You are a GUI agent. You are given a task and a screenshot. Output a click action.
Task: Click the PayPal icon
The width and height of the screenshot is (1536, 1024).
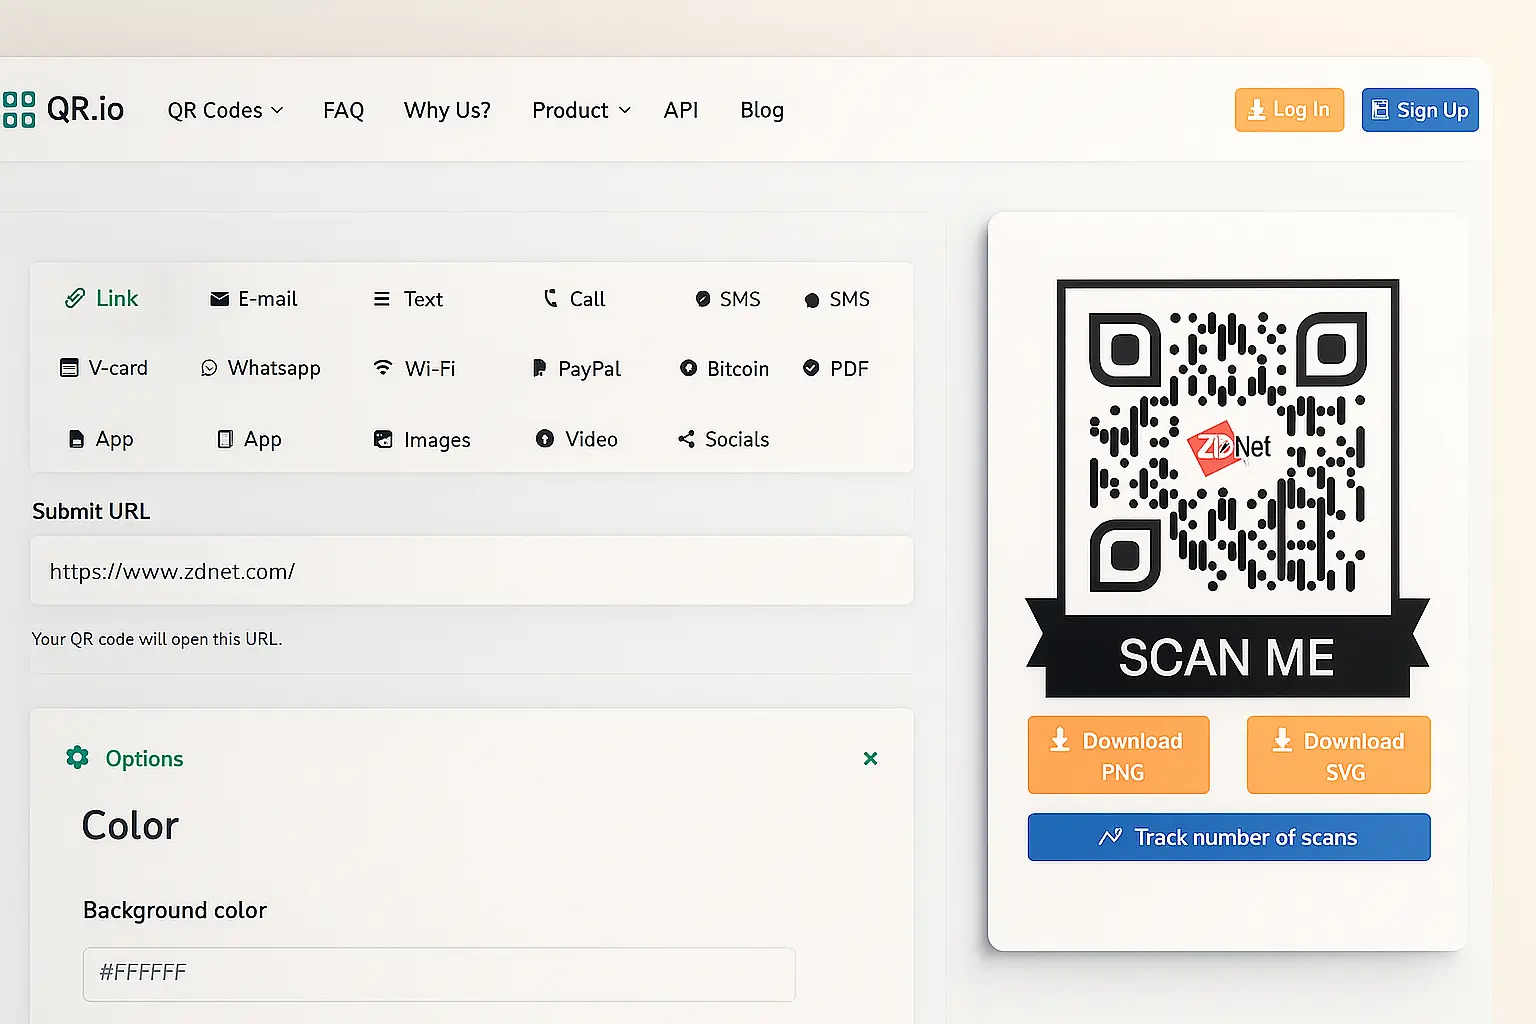click(539, 368)
